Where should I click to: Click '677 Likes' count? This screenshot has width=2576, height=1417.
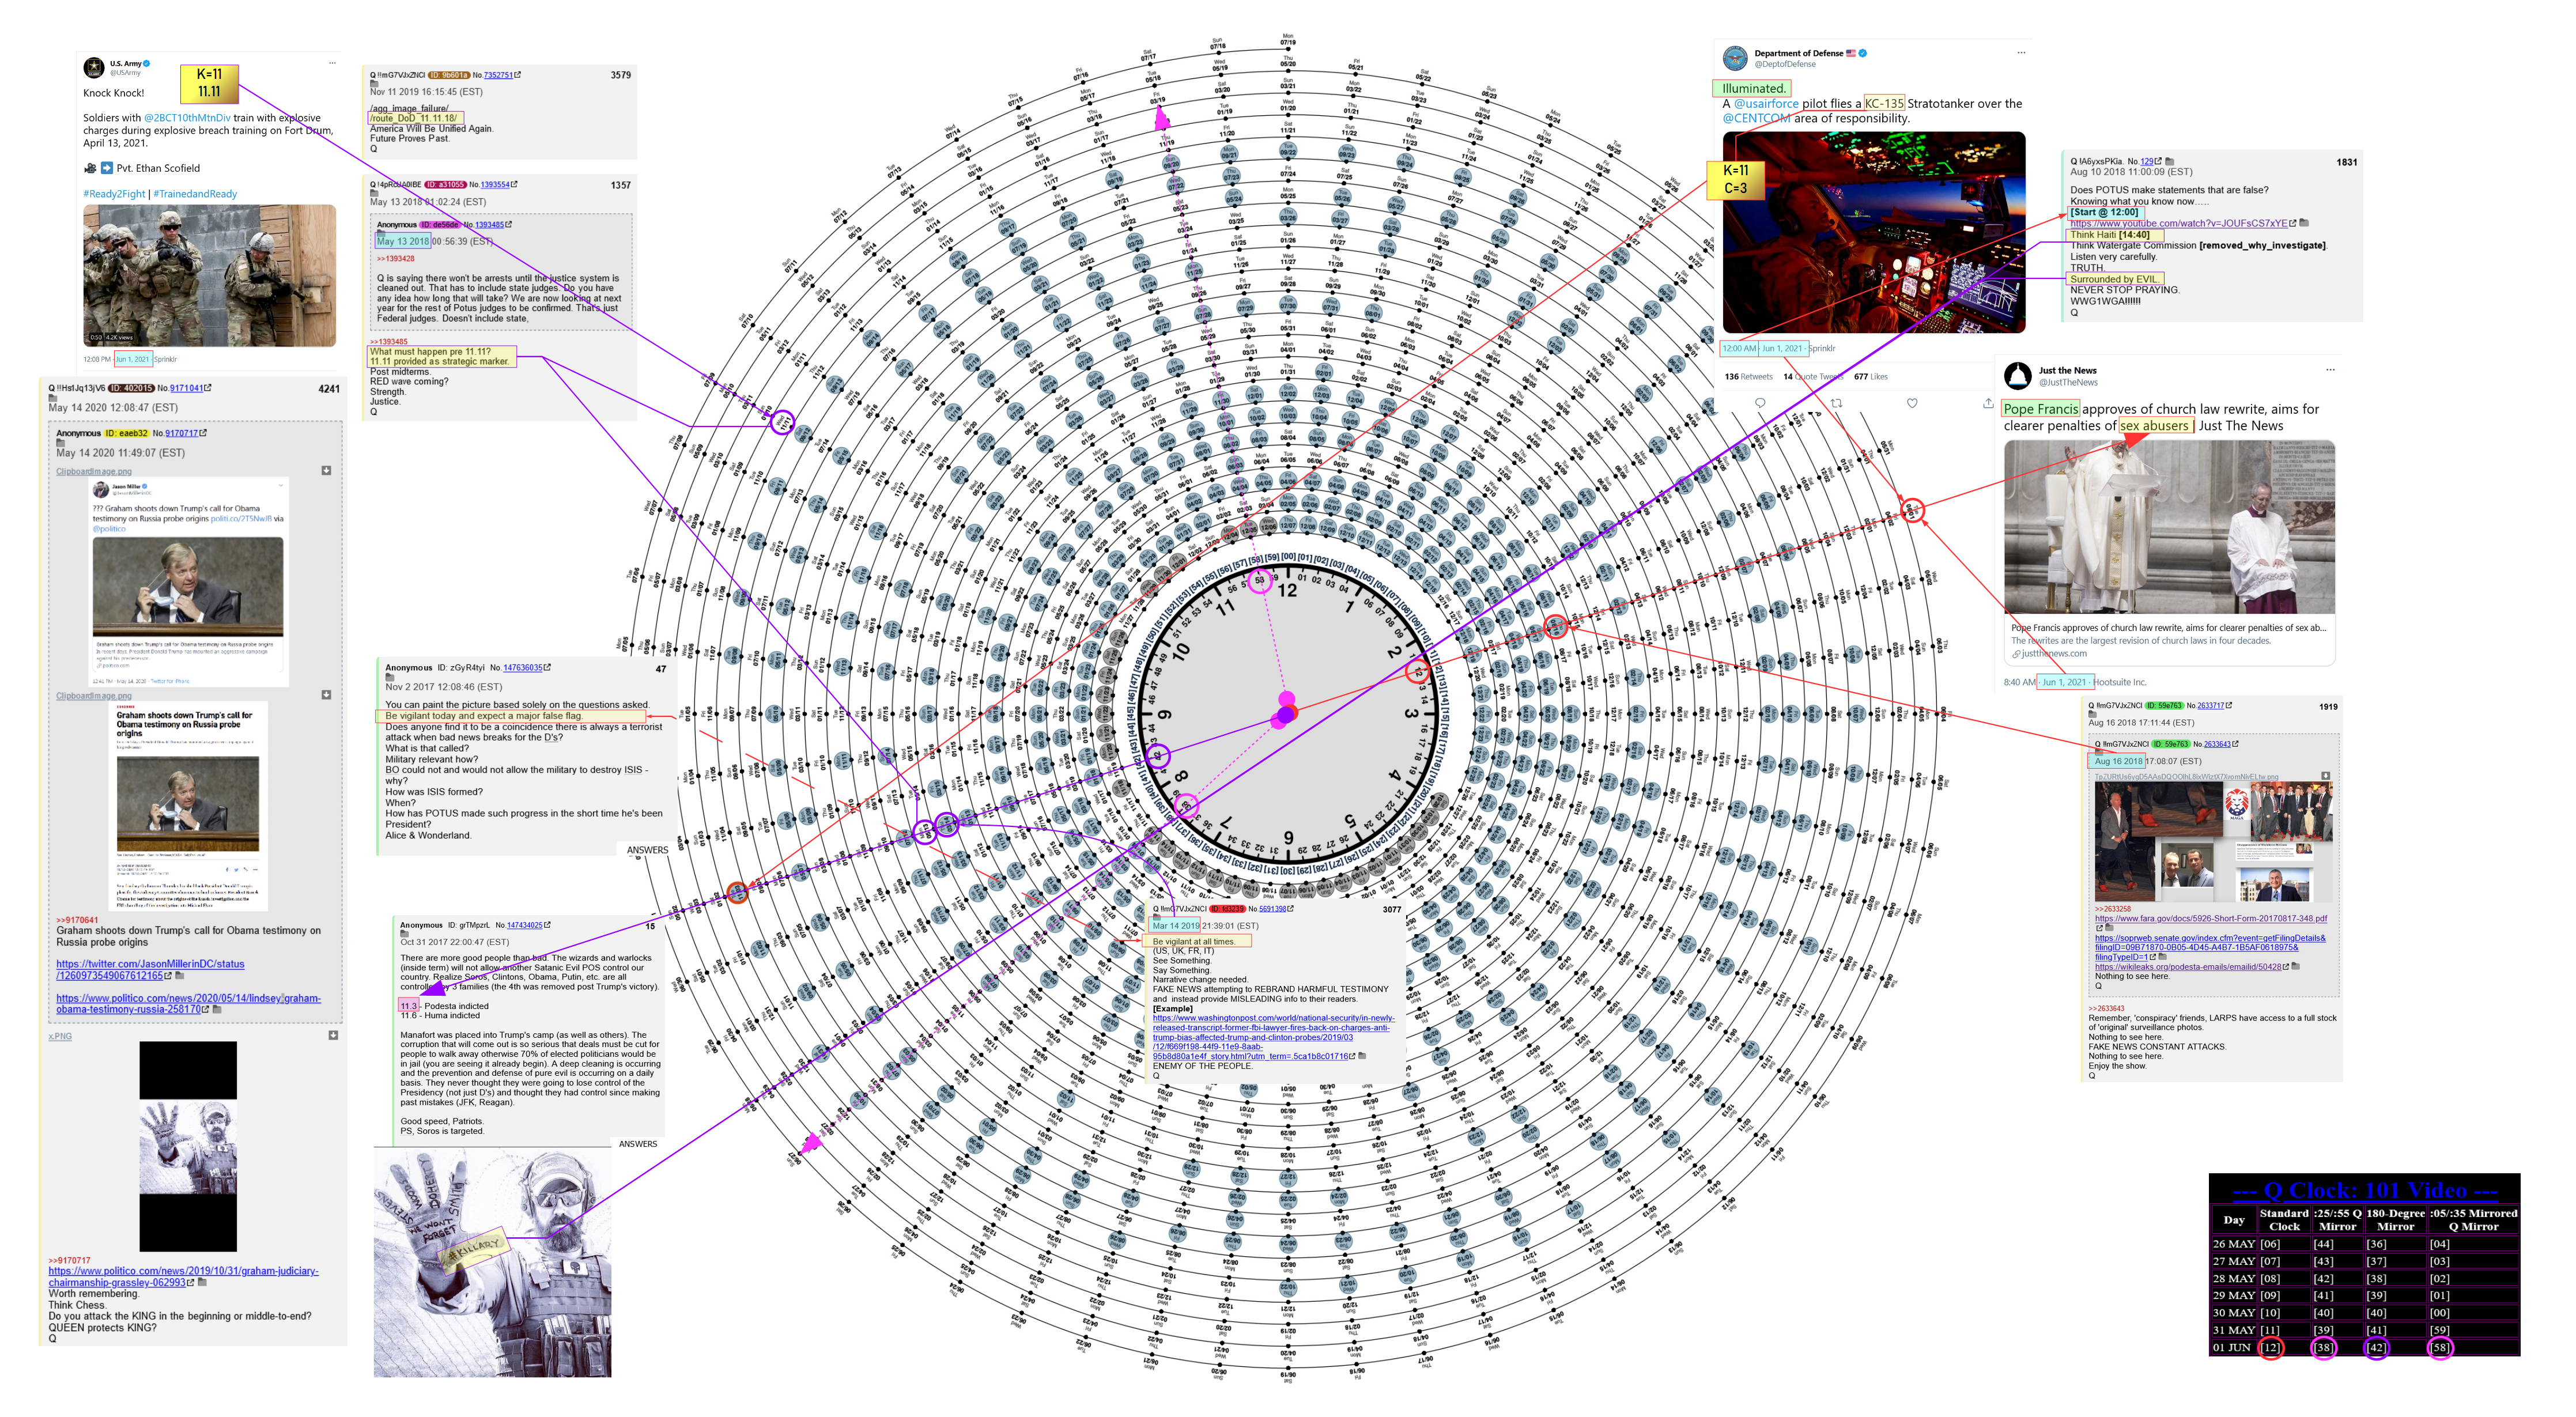(x=1871, y=377)
